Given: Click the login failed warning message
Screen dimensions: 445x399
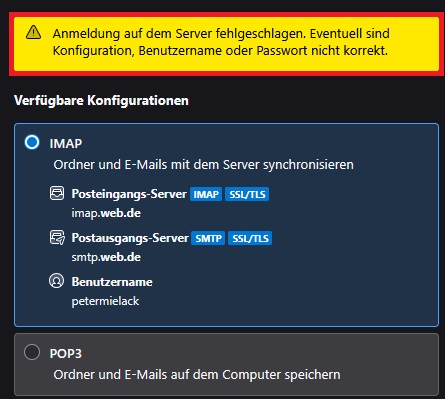Looking at the screenshot, I should coord(221,42).
